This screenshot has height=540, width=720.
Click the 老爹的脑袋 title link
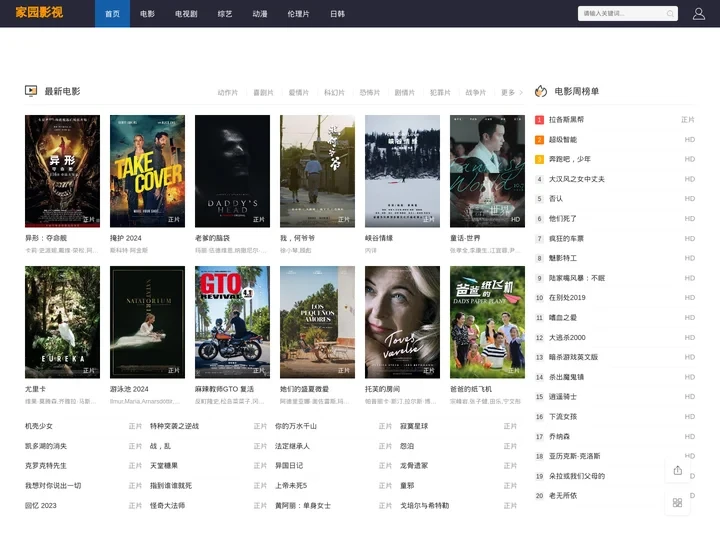click(x=212, y=238)
